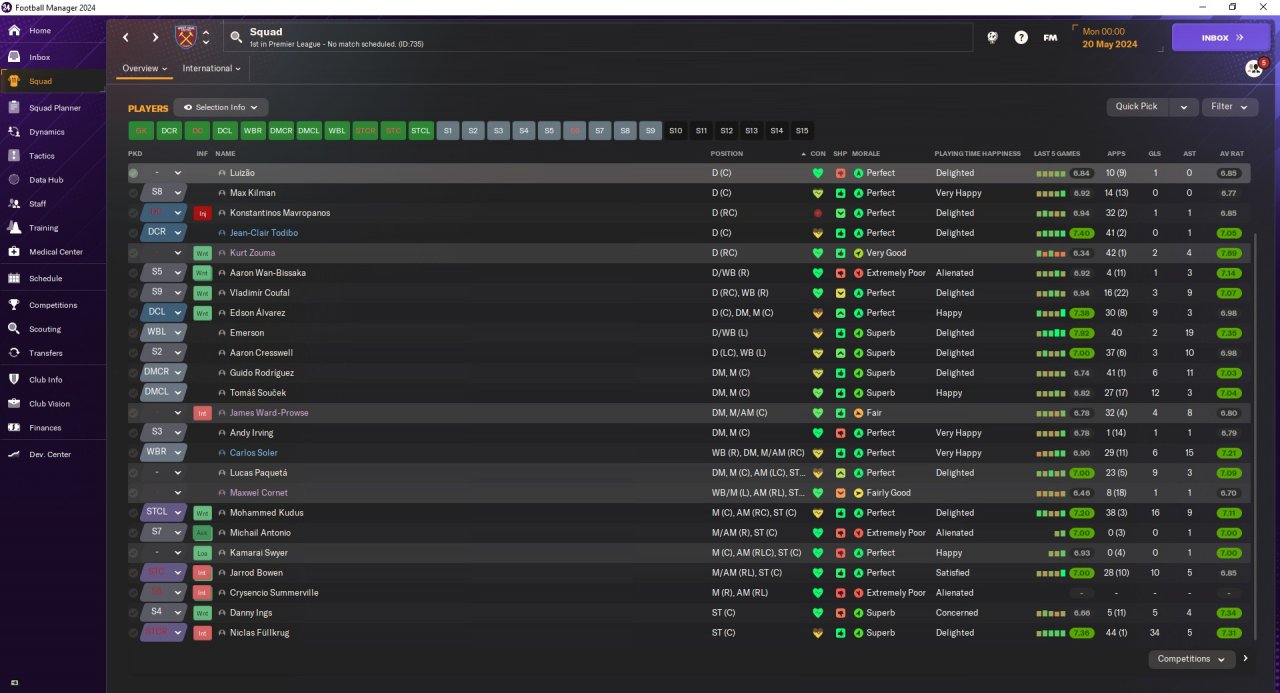Image resolution: width=1280 pixels, height=693 pixels.
Task: Open the help question mark icon
Action: tap(1021, 37)
